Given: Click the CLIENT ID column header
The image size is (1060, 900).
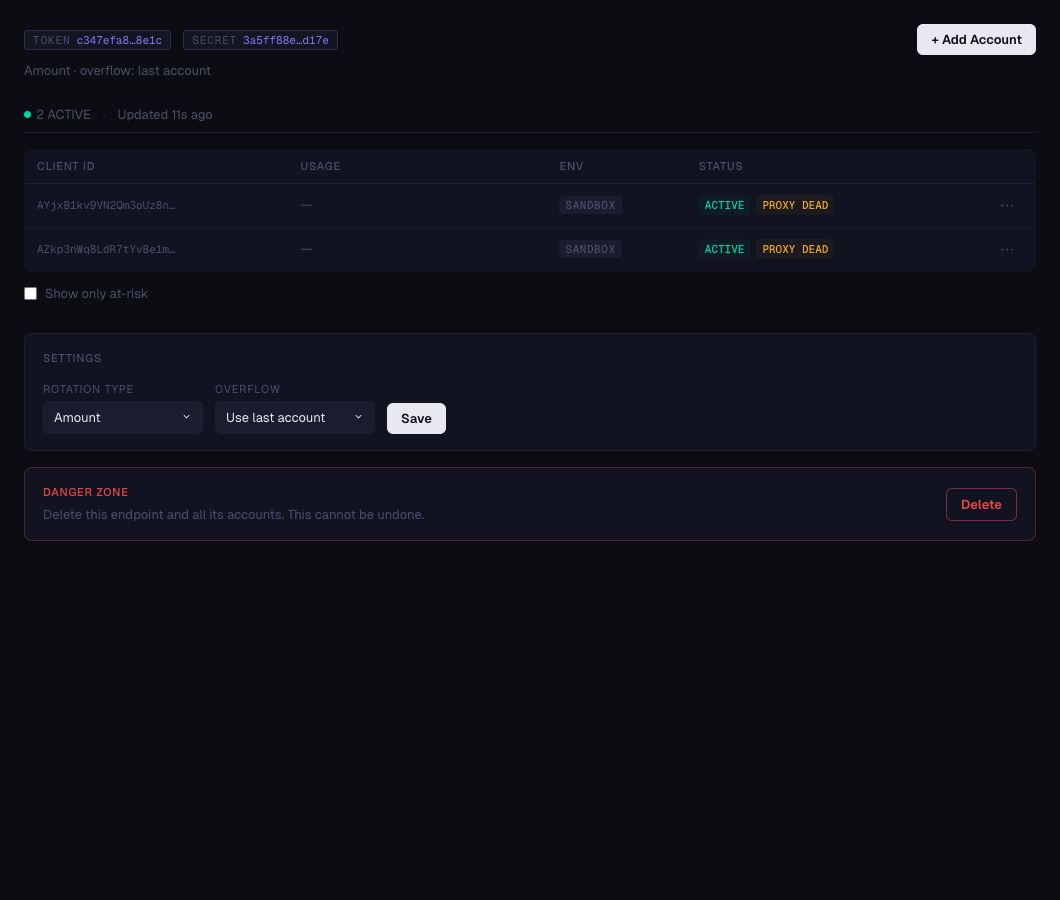Looking at the screenshot, I should coord(65,166).
